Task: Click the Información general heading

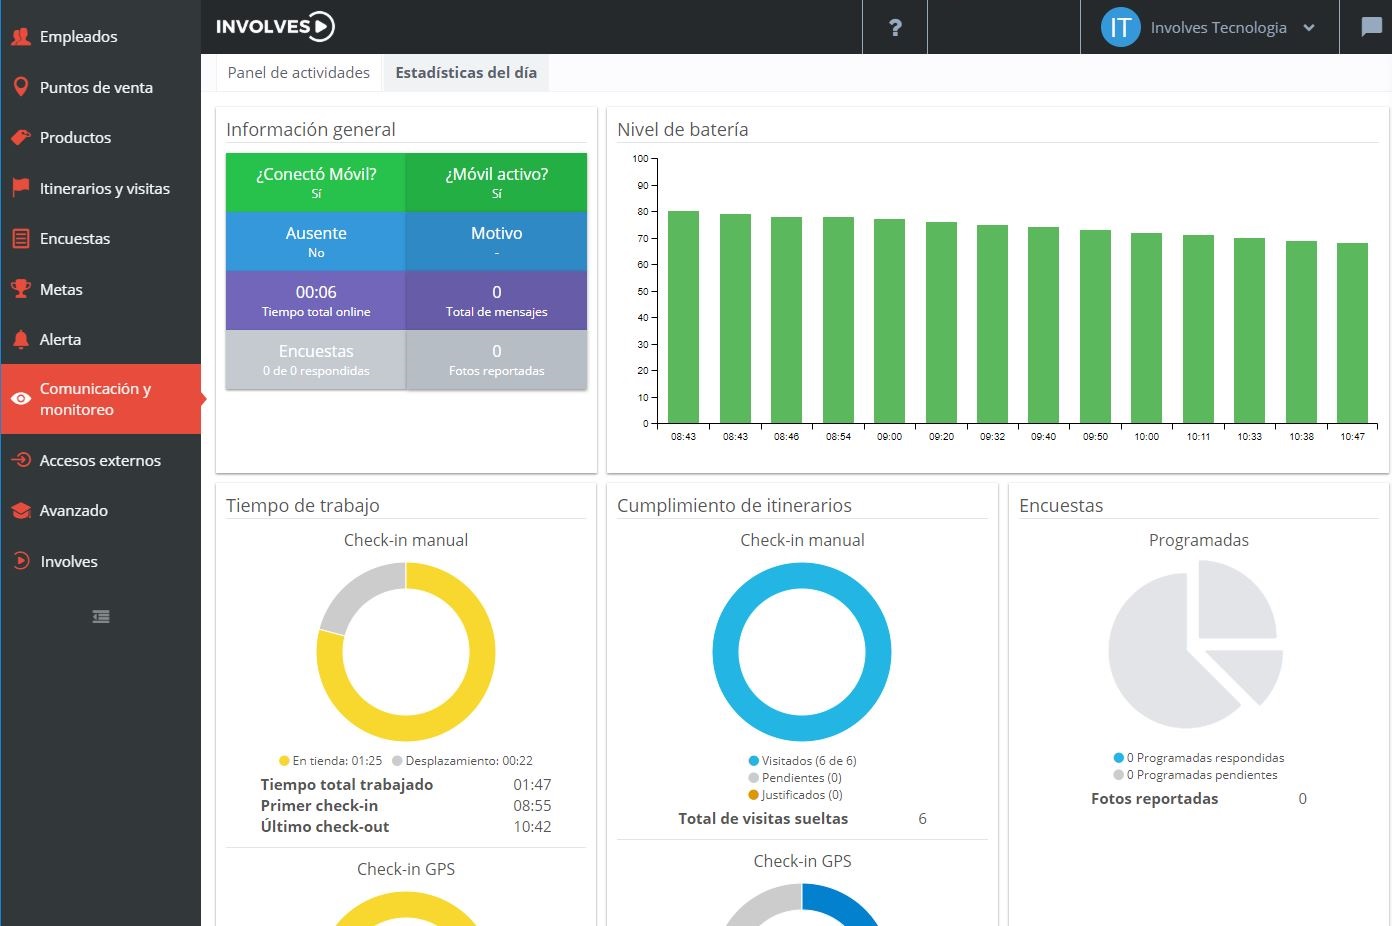Action: (311, 129)
